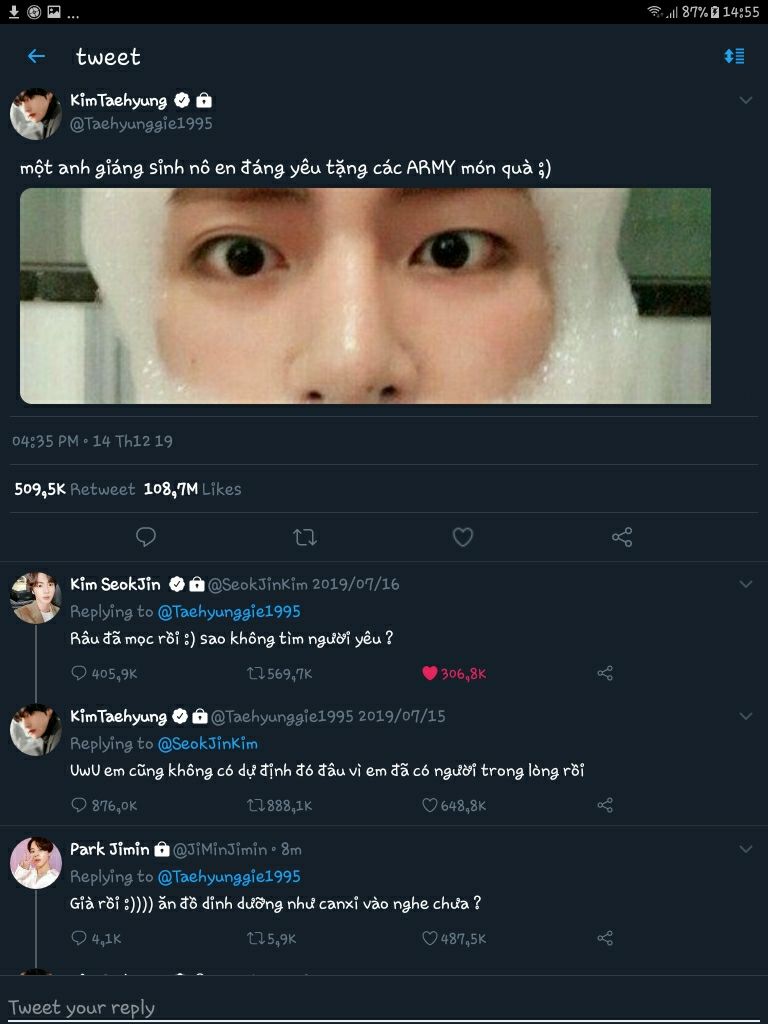Screen dimensions: 768x1024
Task: Reply to the main tweet
Action: pyautogui.click(x=146, y=538)
